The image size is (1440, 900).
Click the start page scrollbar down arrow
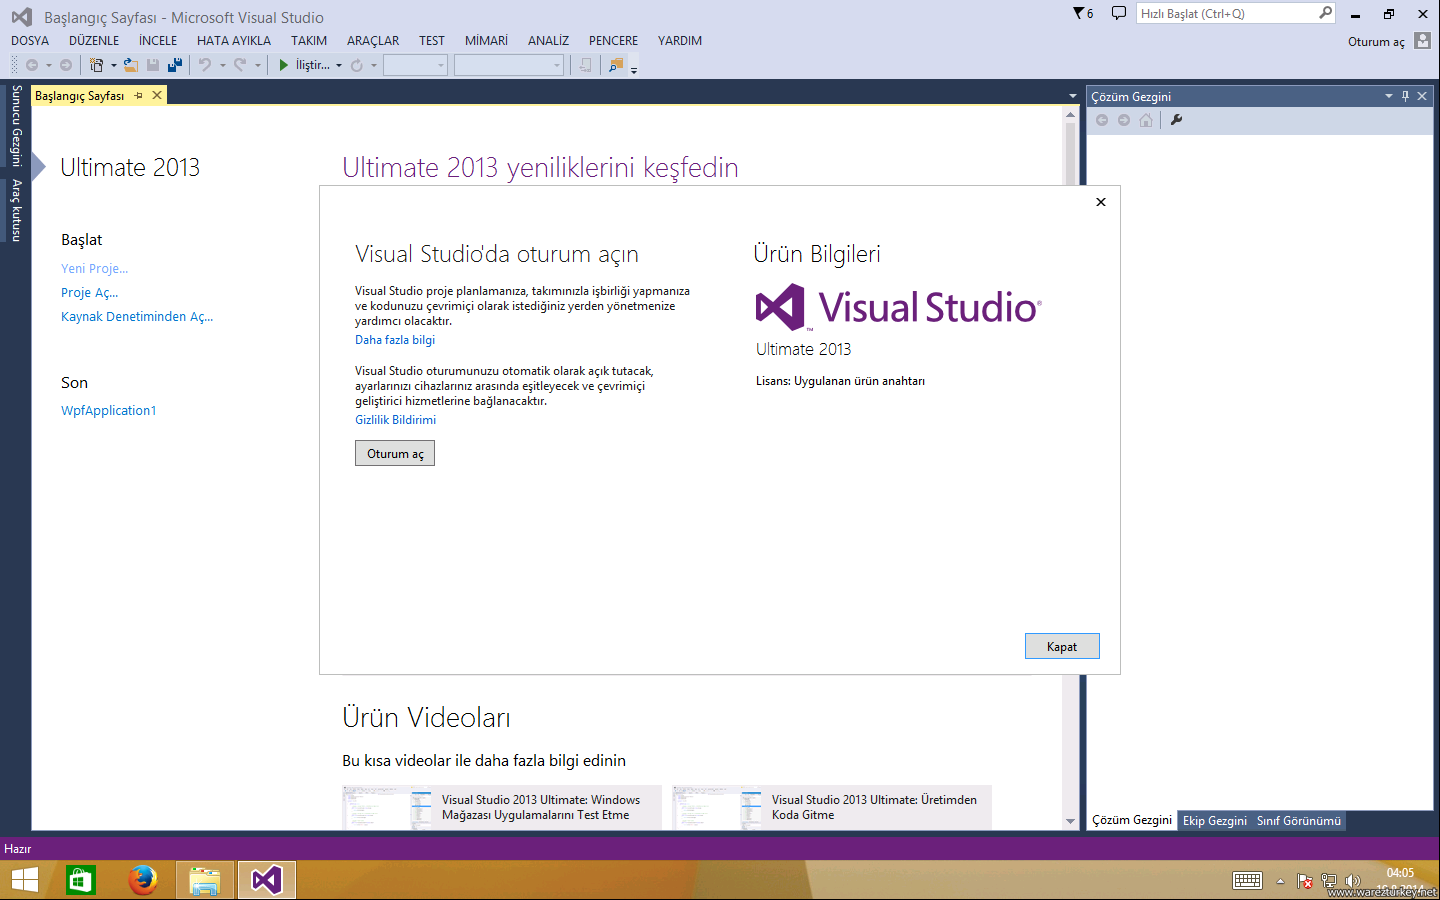pos(1071,821)
